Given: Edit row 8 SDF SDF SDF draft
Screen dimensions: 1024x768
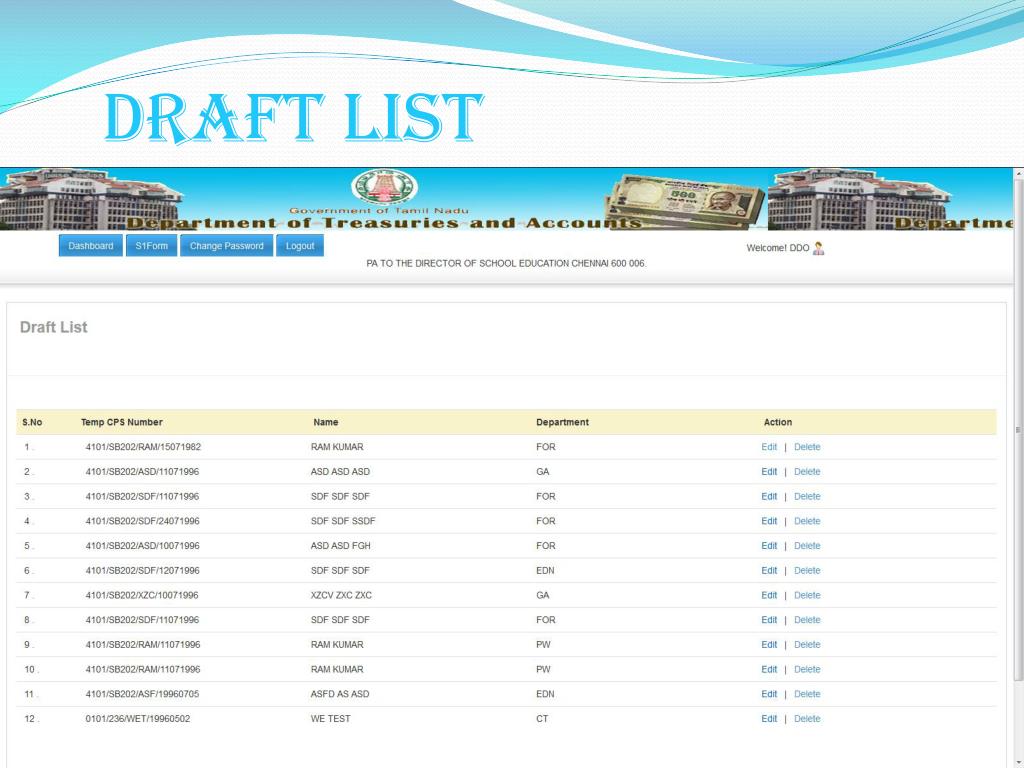Looking at the screenshot, I should 769,620.
